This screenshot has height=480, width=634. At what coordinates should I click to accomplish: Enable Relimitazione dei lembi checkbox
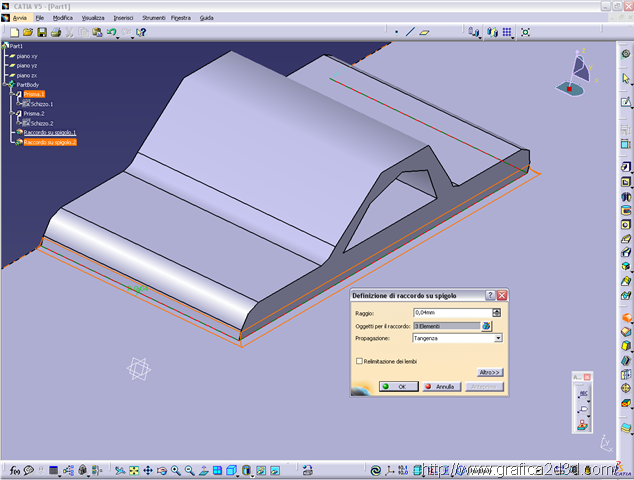tap(359, 360)
